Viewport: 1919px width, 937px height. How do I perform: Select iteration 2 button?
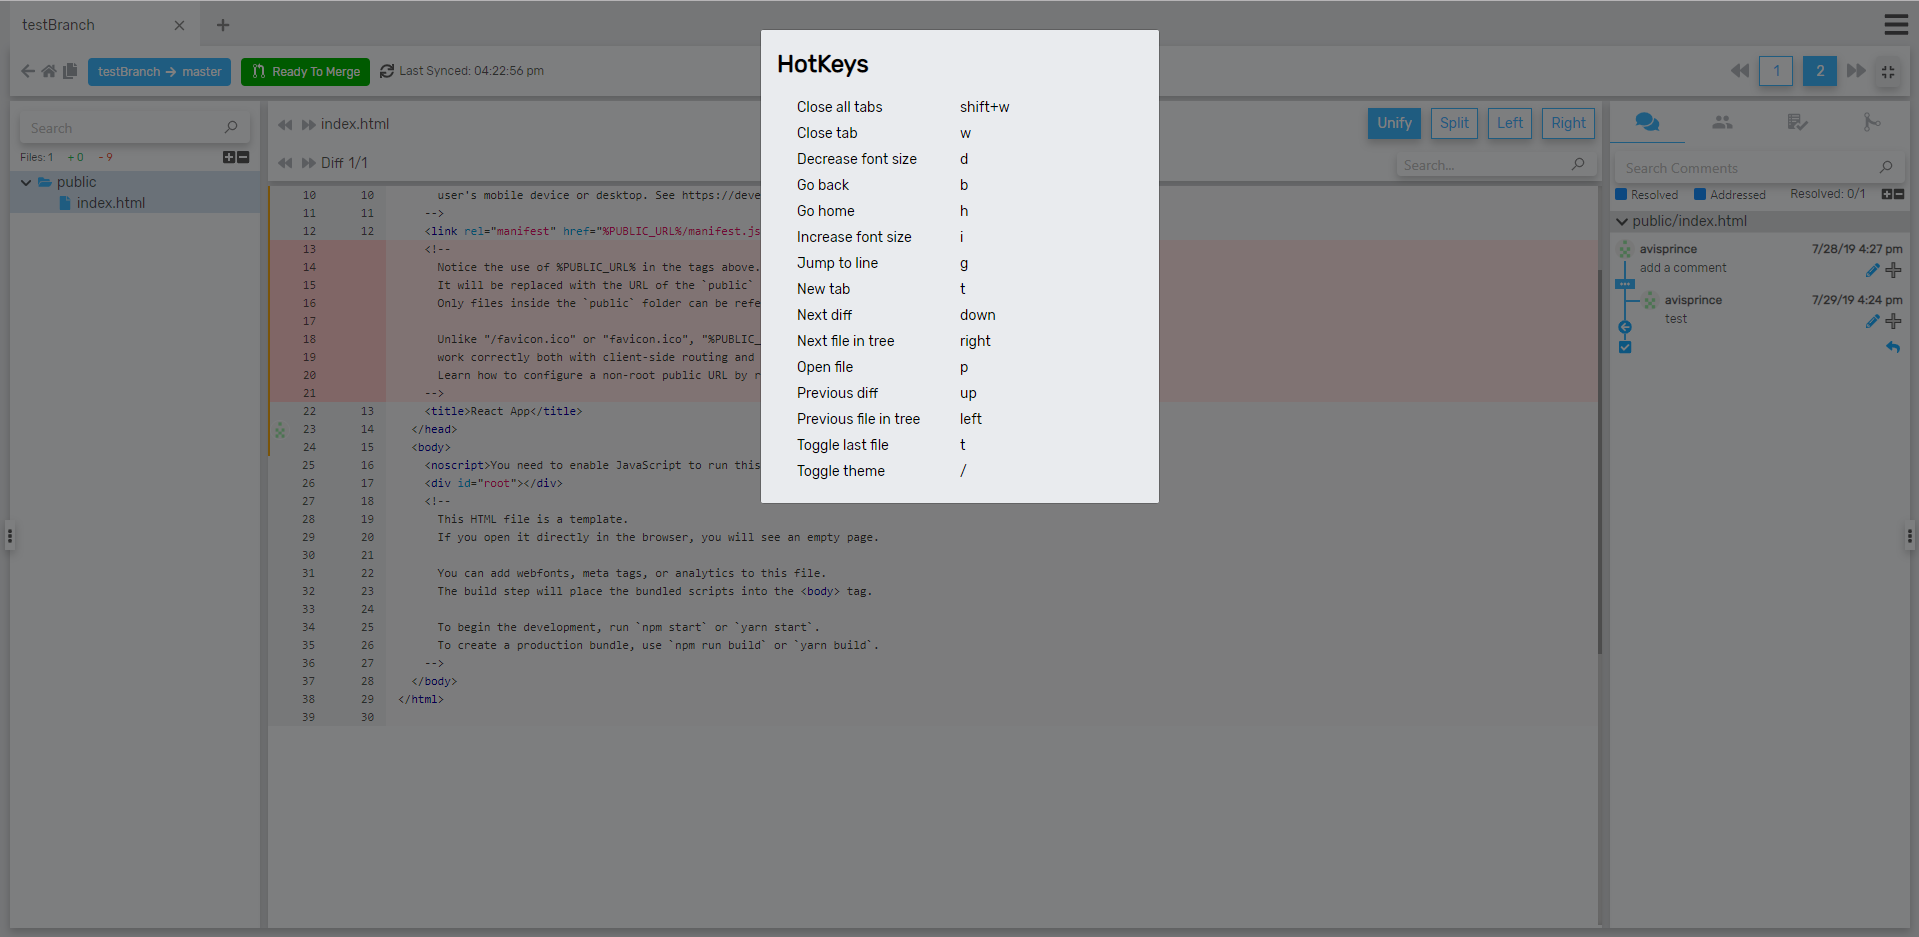[x=1820, y=71]
